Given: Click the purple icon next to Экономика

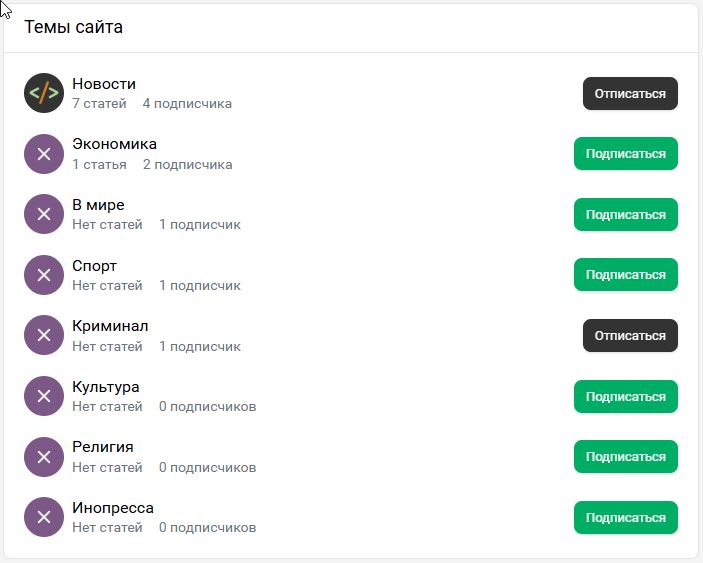Looking at the screenshot, I should [x=44, y=154].
